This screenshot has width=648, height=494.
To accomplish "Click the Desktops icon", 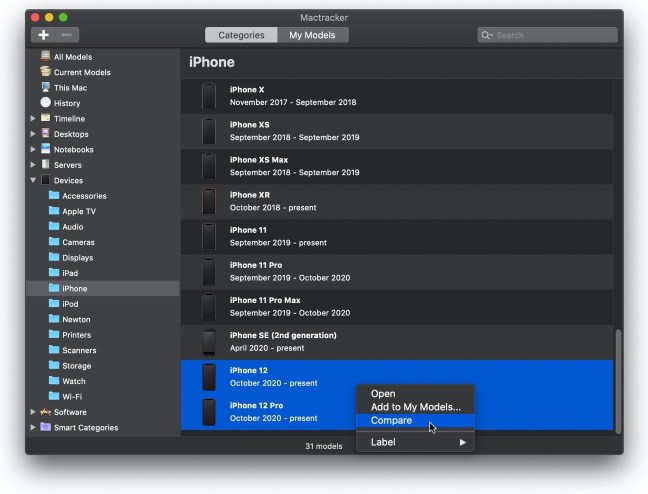I will (45, 133).
